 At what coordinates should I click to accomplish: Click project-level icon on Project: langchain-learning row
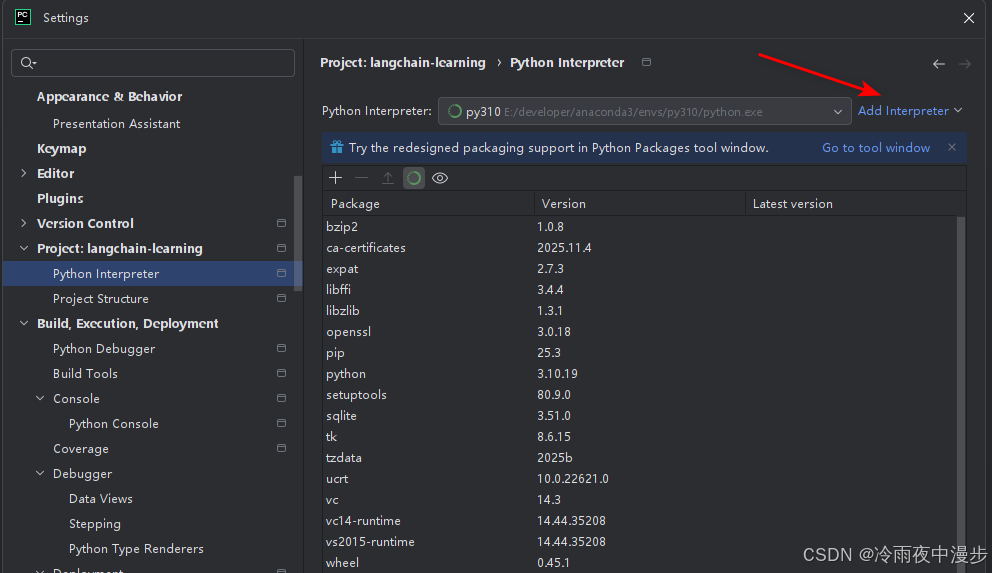[x=282, y=248]
